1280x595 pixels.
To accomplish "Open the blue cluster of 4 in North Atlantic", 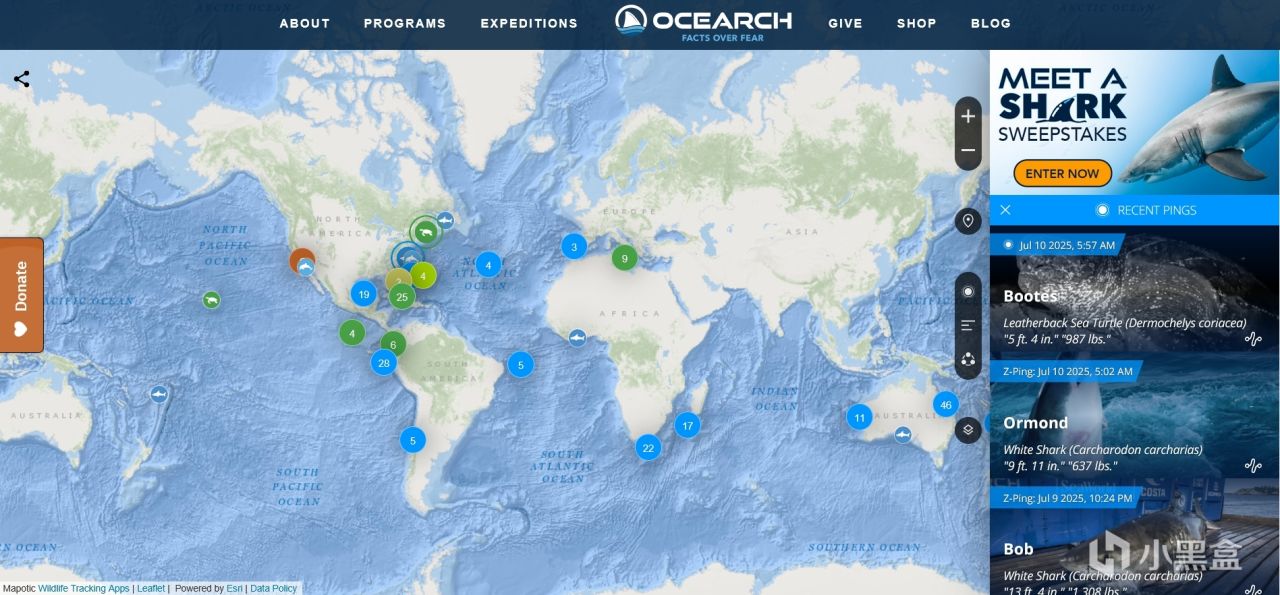I will click(x=488, y=264).
